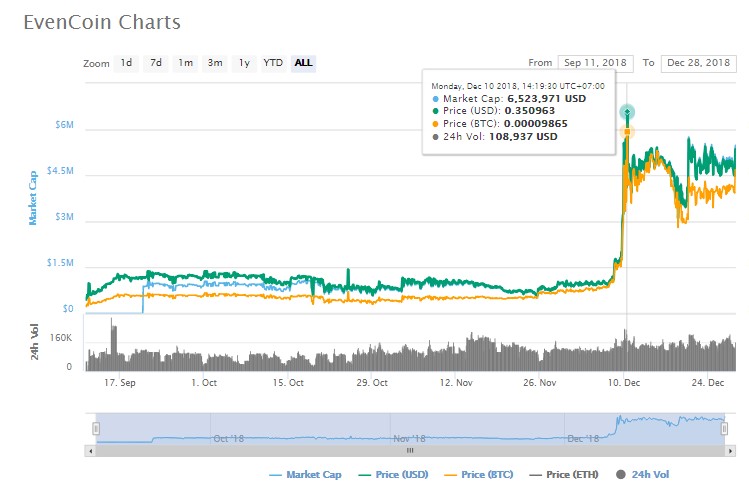Click the $1.5M axis label
This screenshot has width=749, height=496.
click(60, 263)
